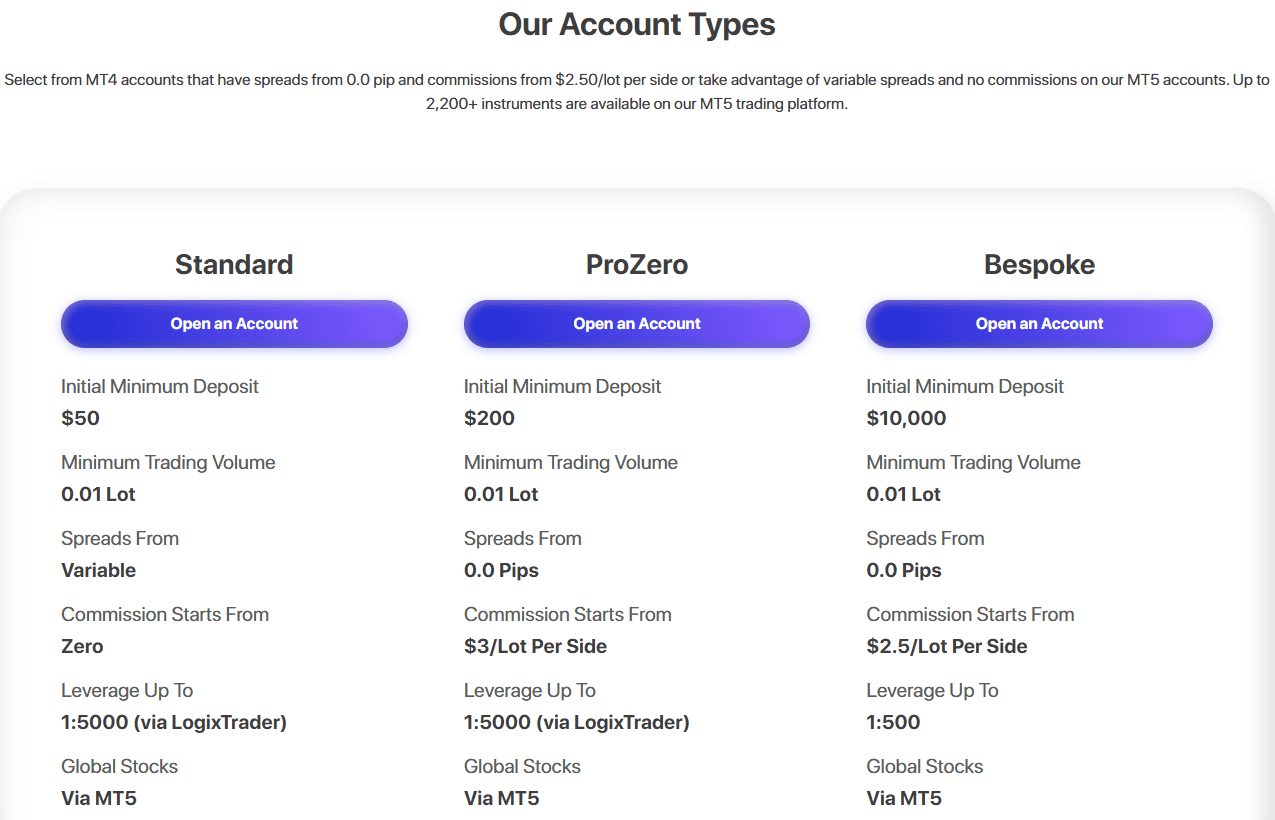Select the 1:500 leverage value

pos(893,722)
